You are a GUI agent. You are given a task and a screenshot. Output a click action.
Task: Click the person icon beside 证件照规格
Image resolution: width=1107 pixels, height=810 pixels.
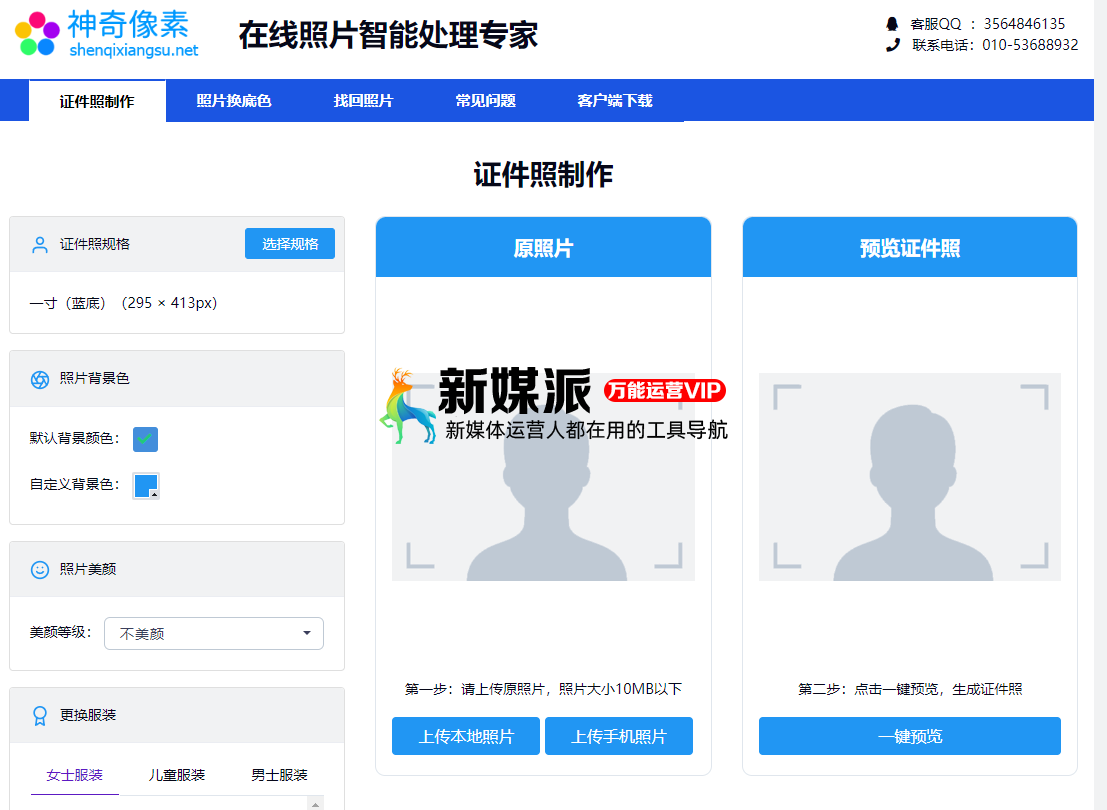(40, 244)
